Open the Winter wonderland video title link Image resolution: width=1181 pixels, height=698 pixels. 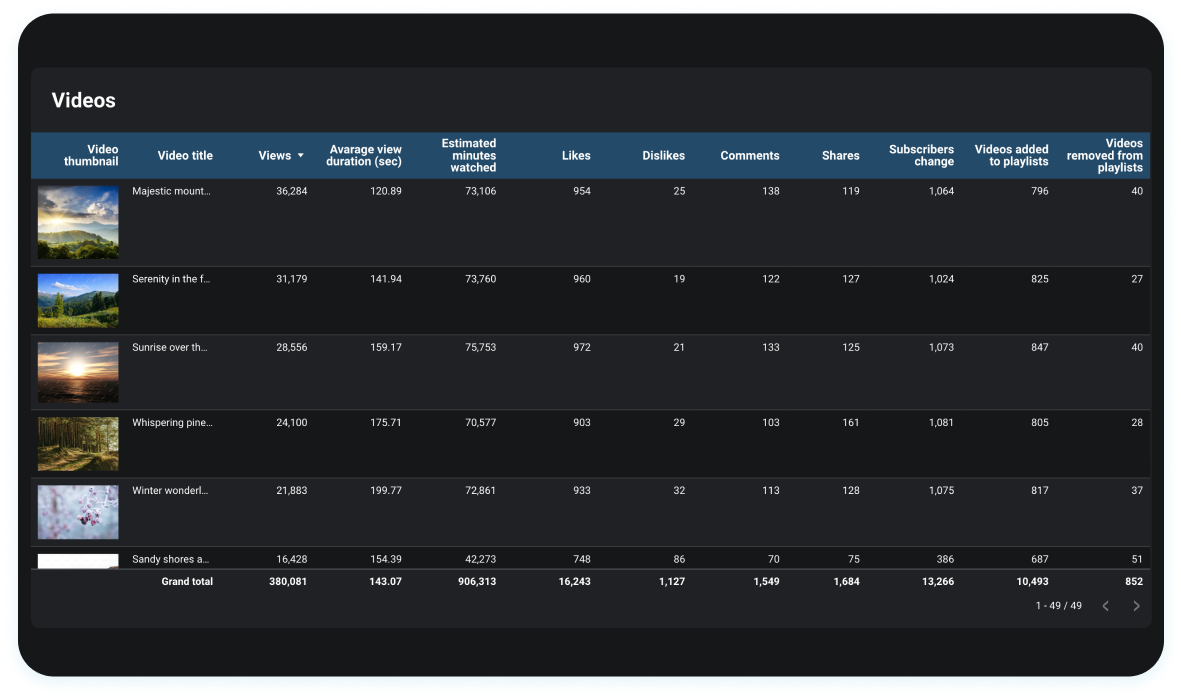pos(170,490)
